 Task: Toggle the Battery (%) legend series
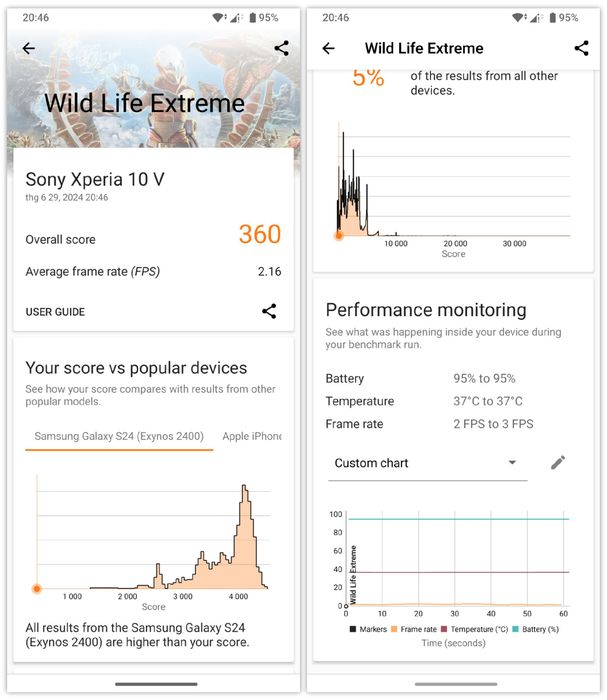[536, 629]
